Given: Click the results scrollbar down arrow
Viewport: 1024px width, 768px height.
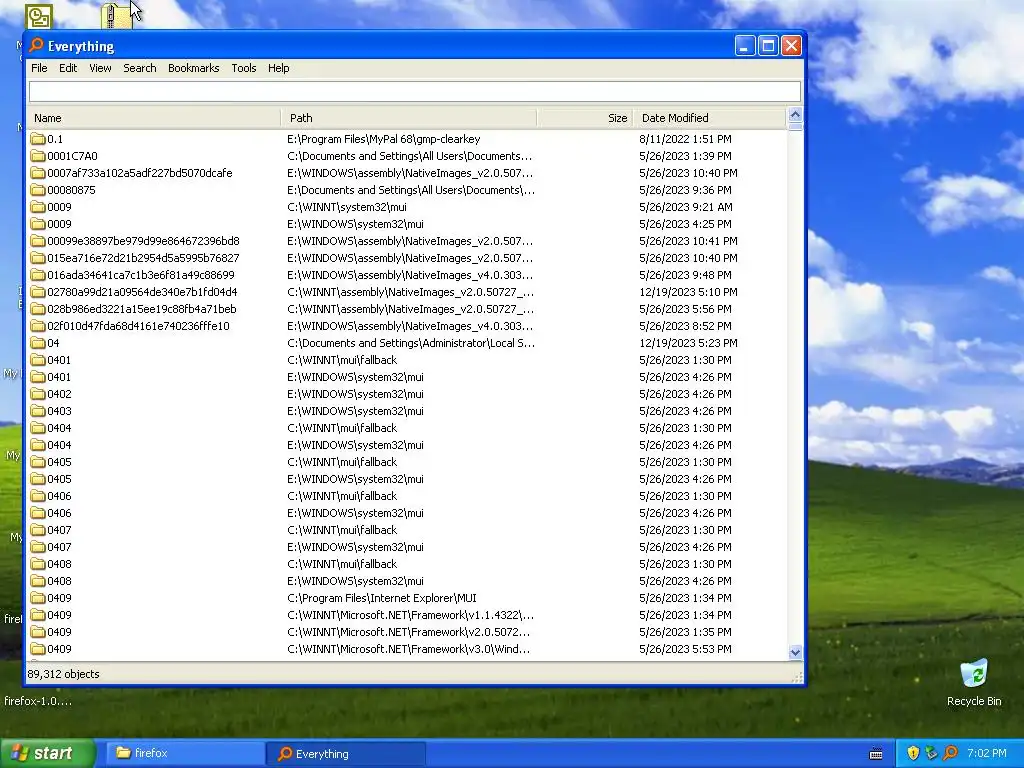Looking at the screenshot, I should [795, 652].
